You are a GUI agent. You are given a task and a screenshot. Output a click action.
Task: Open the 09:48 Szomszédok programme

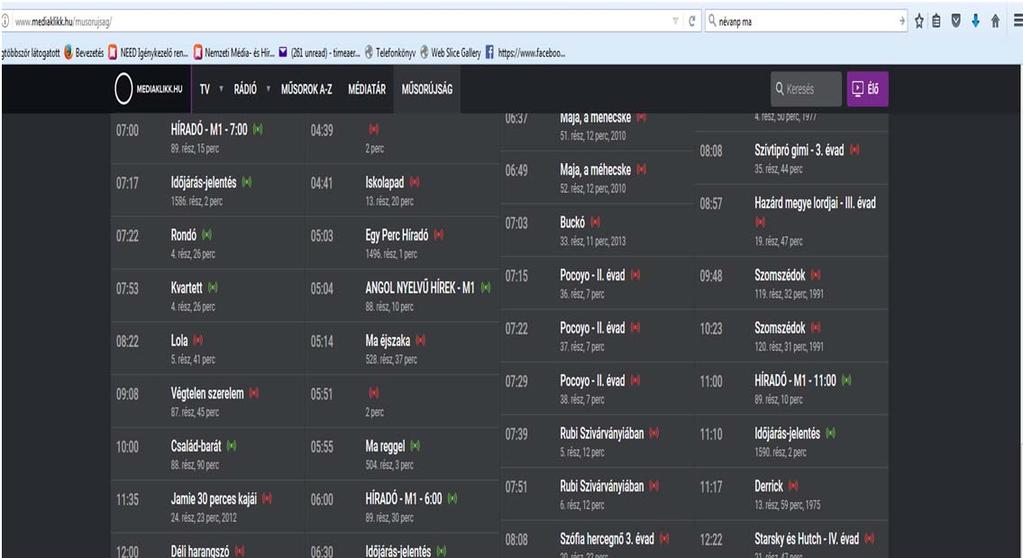click(780, 275)
